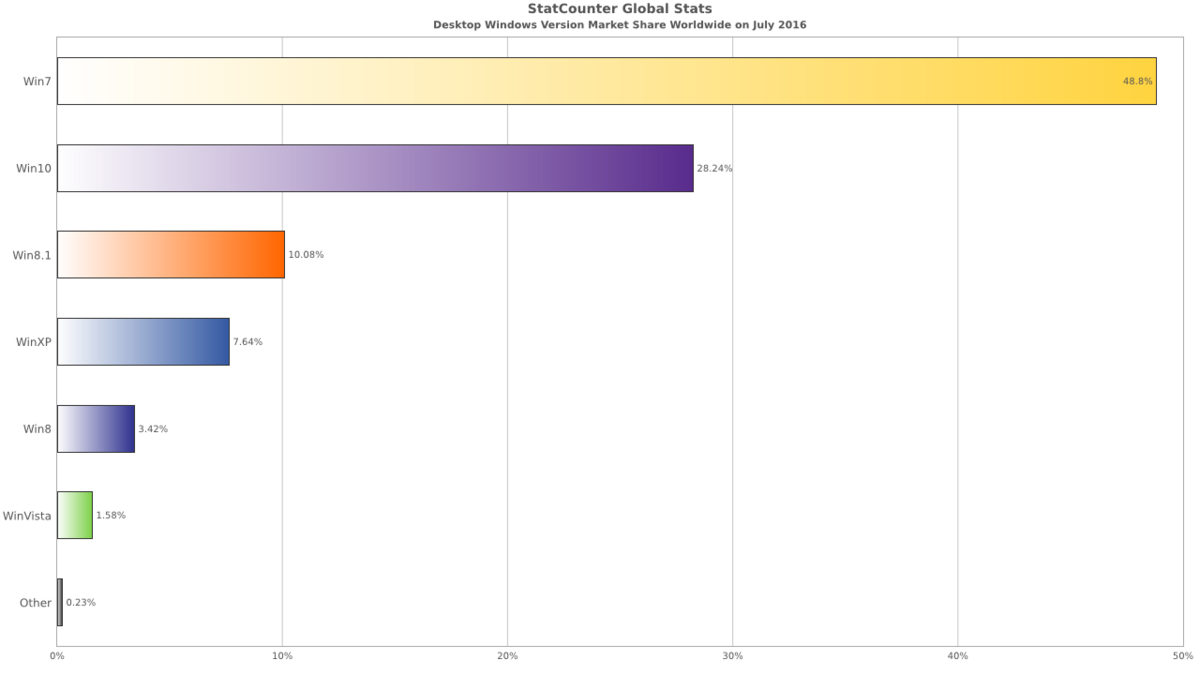Click the Win8.1 axis label
Screen dimensions: 1200x675
tap(32, 255)
